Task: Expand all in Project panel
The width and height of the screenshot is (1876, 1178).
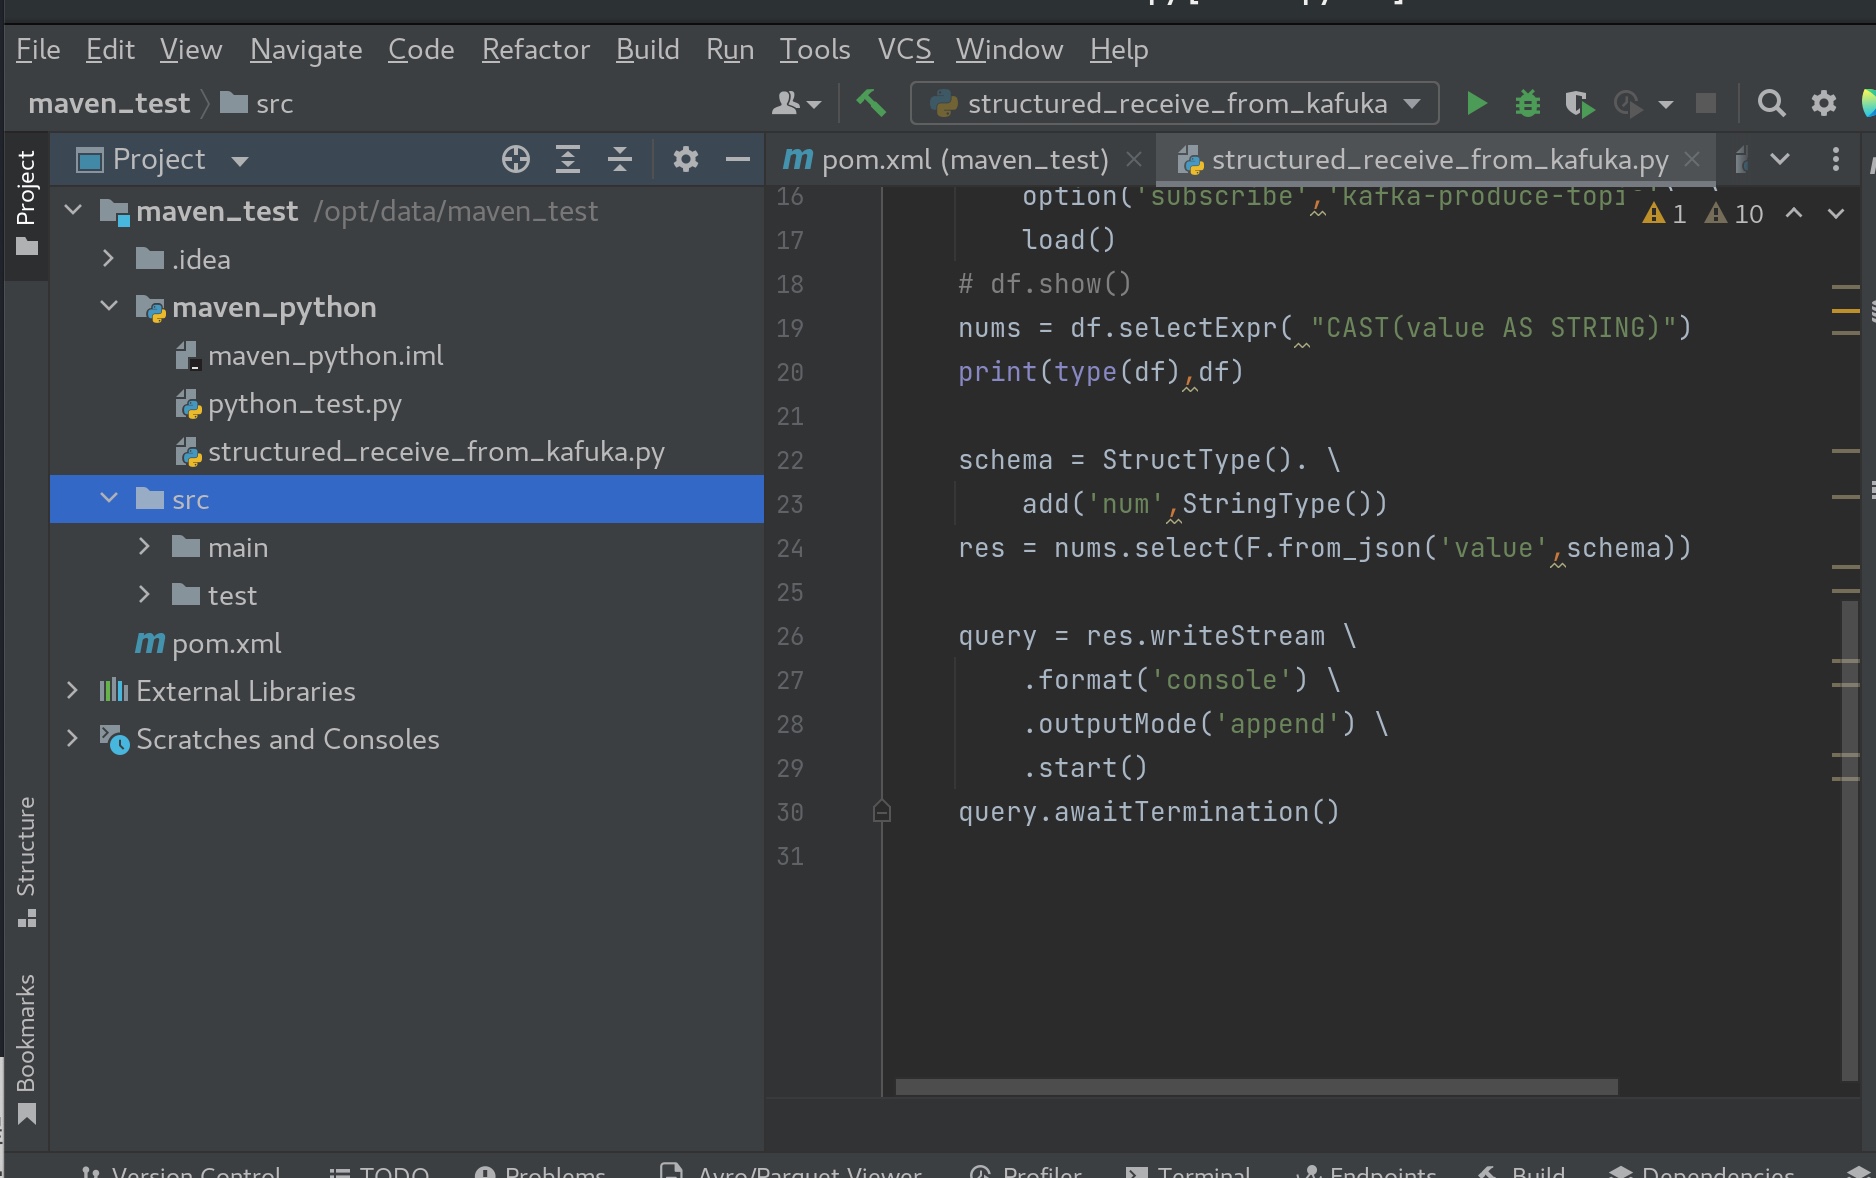Action: pos(568,159)
